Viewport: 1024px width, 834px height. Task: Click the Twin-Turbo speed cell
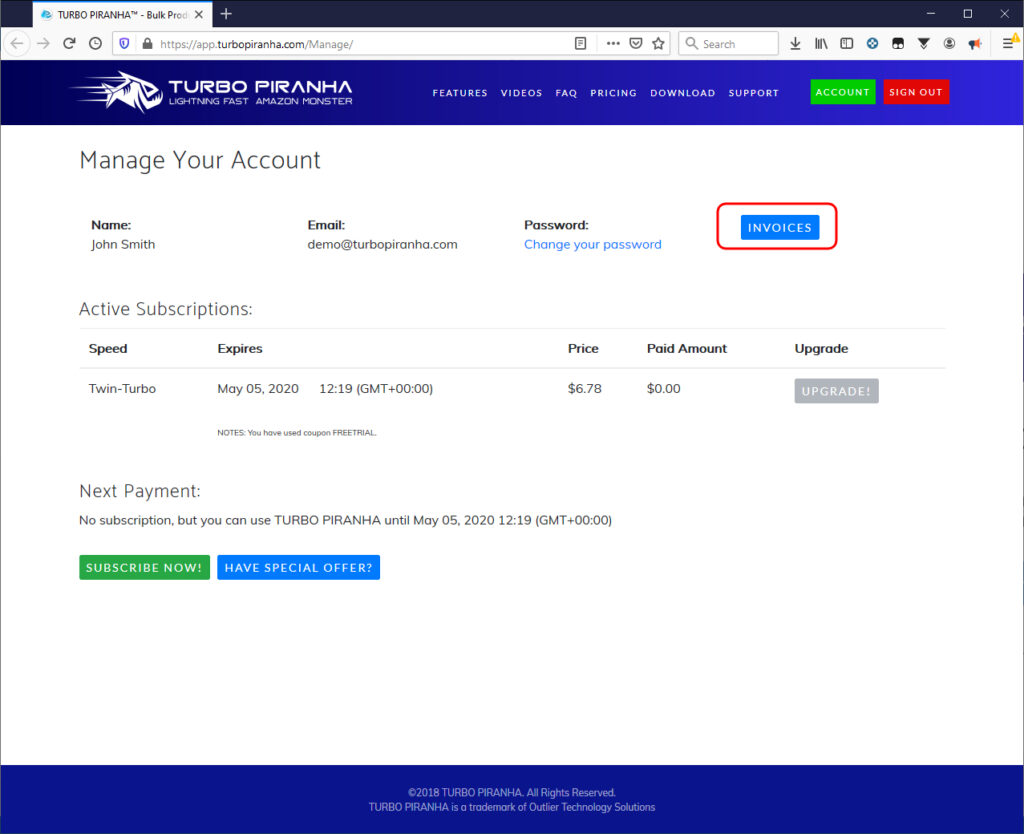pos(122,389)
